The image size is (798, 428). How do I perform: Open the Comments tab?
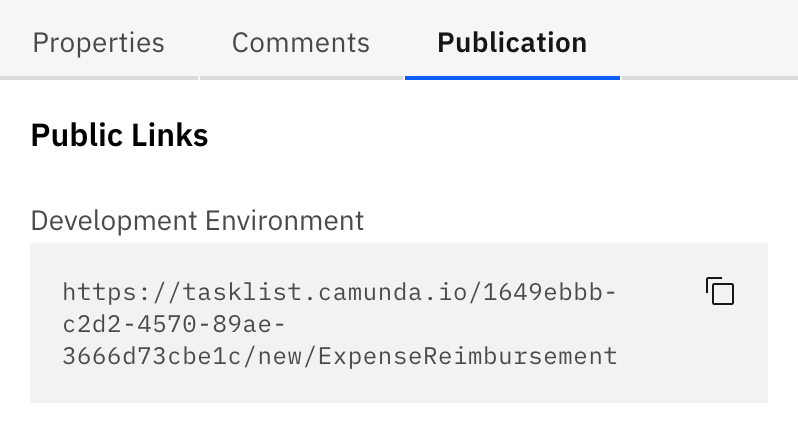300,43
